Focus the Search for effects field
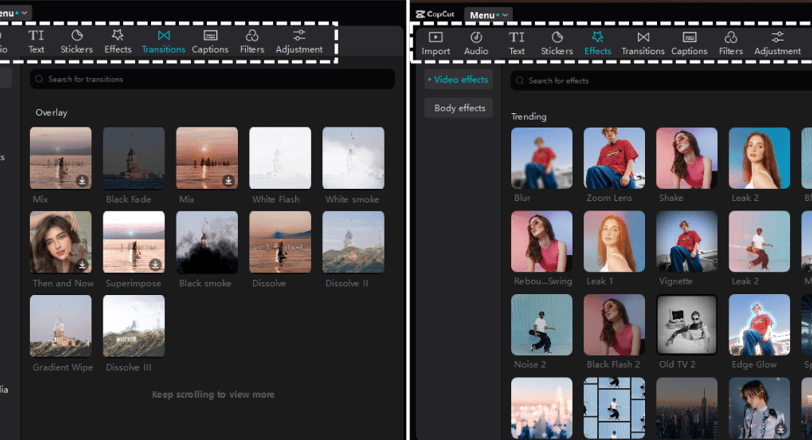 coord(661,81)
